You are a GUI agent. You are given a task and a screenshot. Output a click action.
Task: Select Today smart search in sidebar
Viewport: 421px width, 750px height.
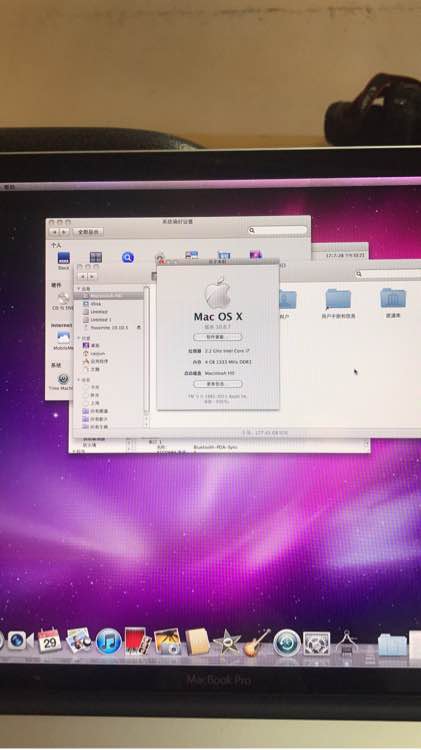pos(111,387)
